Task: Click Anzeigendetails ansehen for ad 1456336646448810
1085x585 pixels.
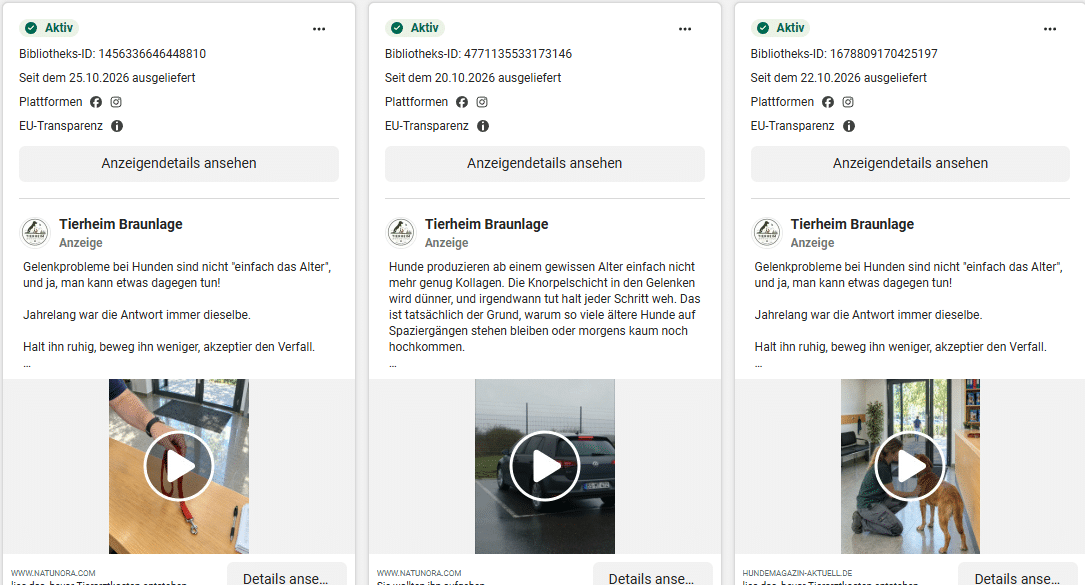Action: pos(179,163)
